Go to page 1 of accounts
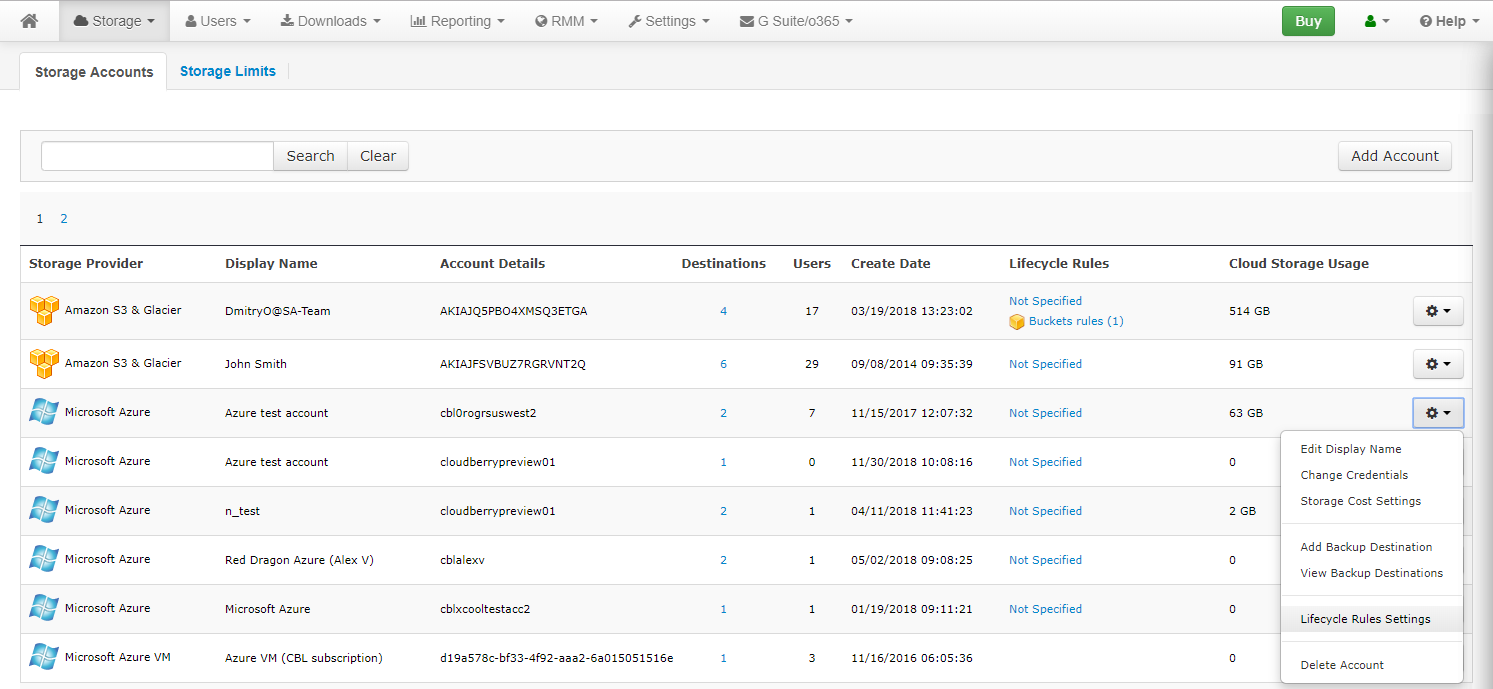 (x=40, y=219)
